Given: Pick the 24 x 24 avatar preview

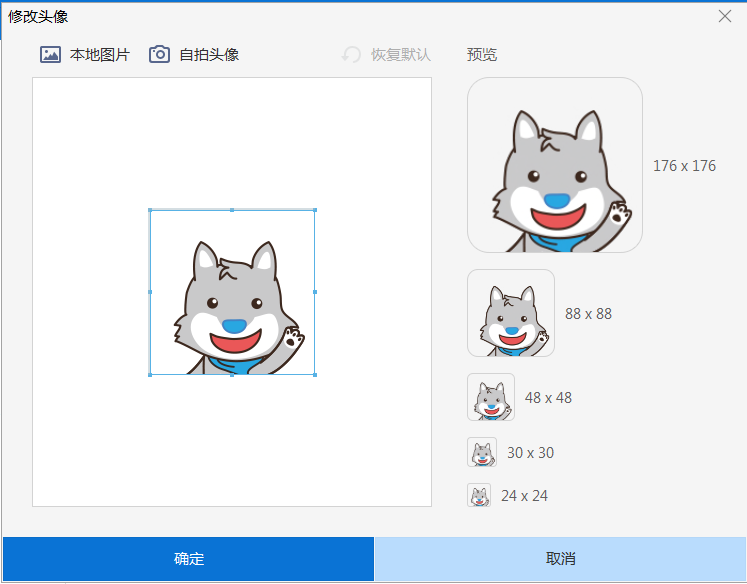Looking at the screenshot, I should [479, 496].
